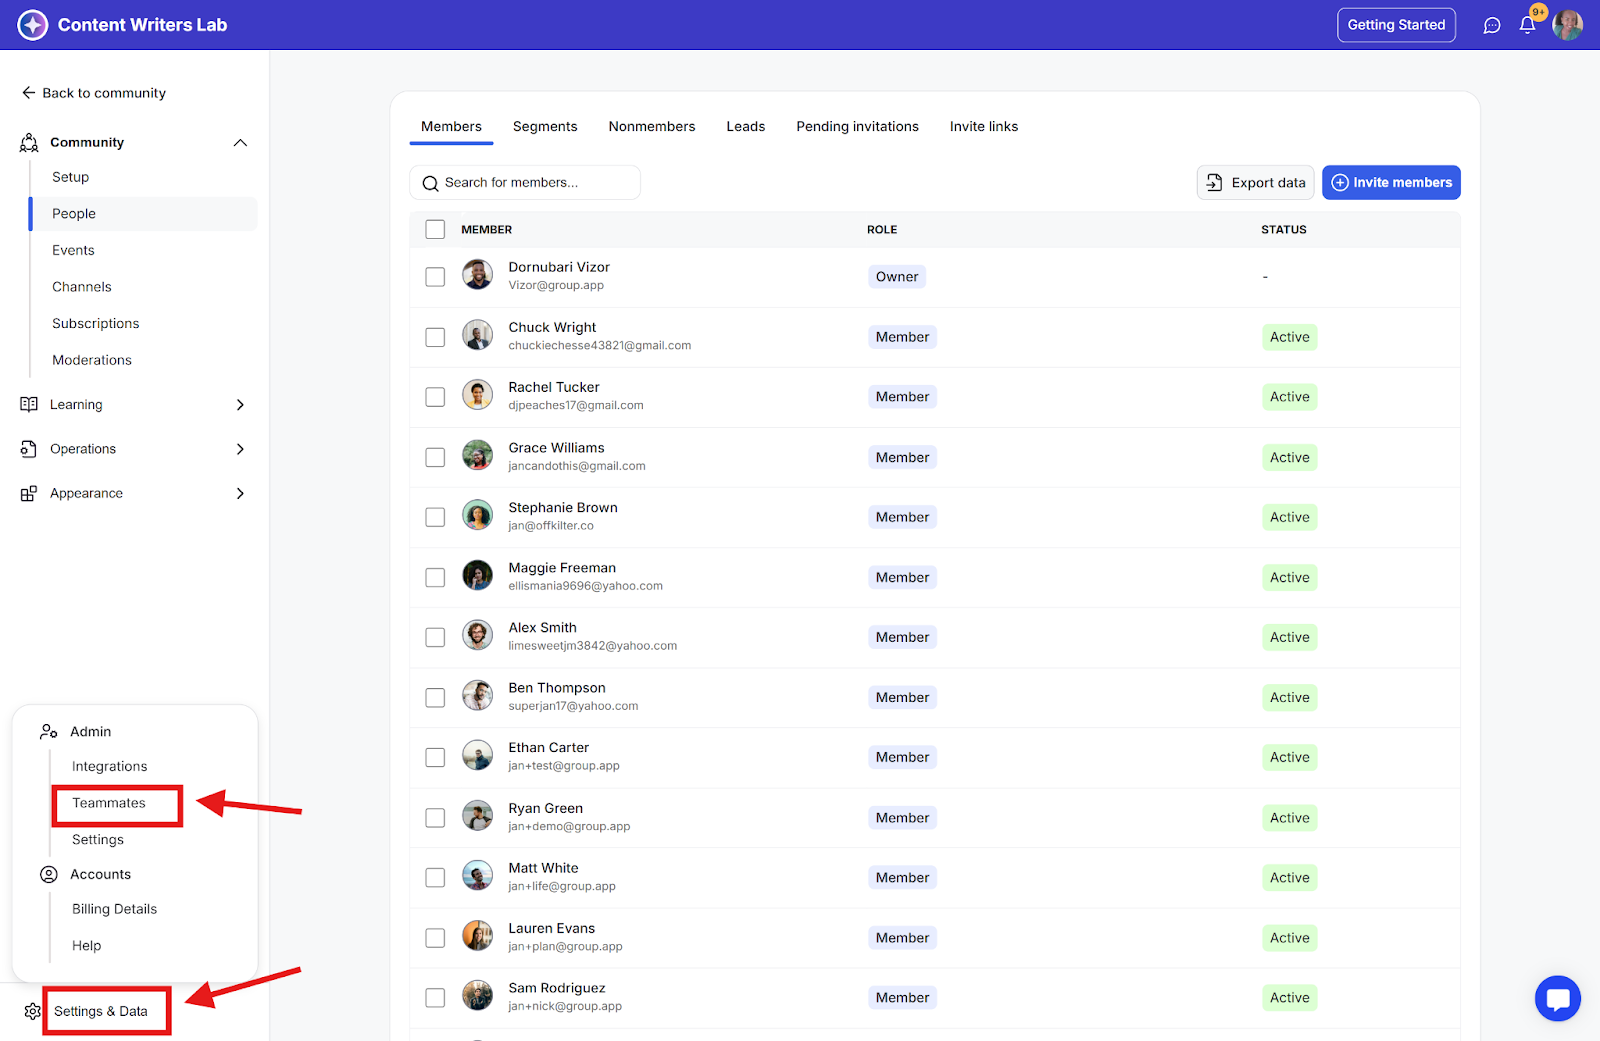Open the notifications bell icon
This screenshot has width=1600, height=1041.
point(1527,25)
